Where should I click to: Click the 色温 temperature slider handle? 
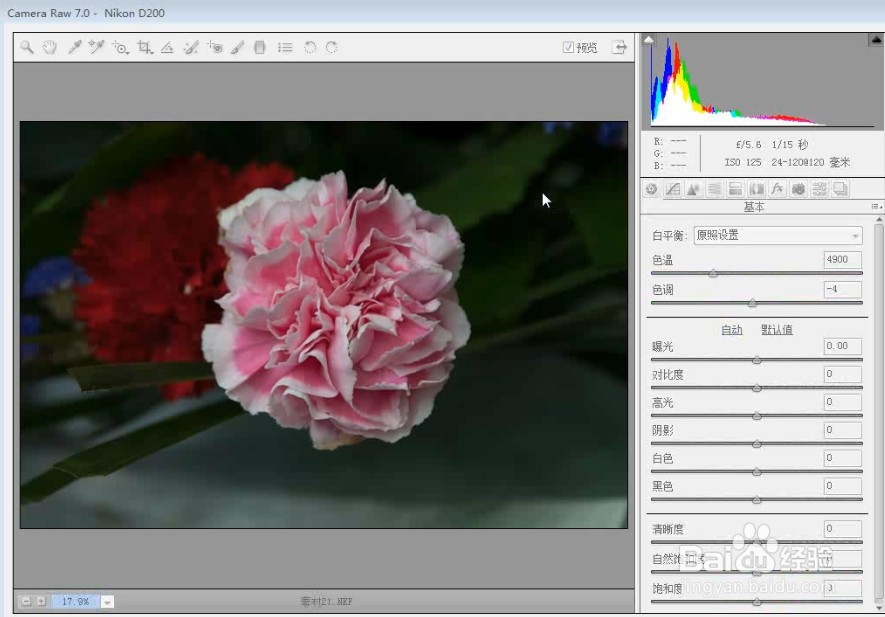[x=713, y=274]
